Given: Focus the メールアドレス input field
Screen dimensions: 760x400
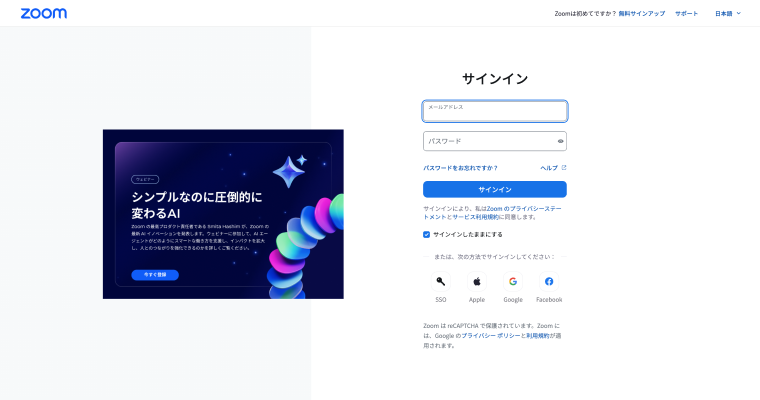Looking at the screenshot, I should click(x=494, y=112).
